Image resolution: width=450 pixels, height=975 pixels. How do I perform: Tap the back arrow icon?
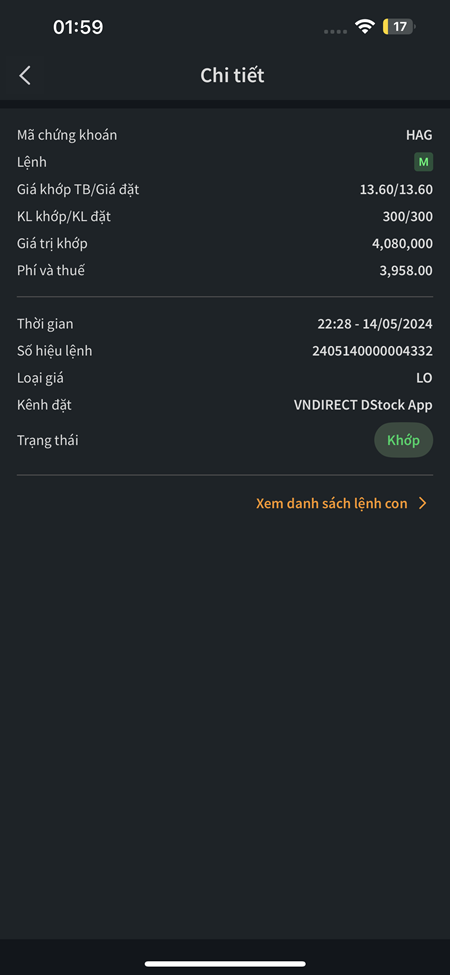pyautogui.click(x=25, y=76)
